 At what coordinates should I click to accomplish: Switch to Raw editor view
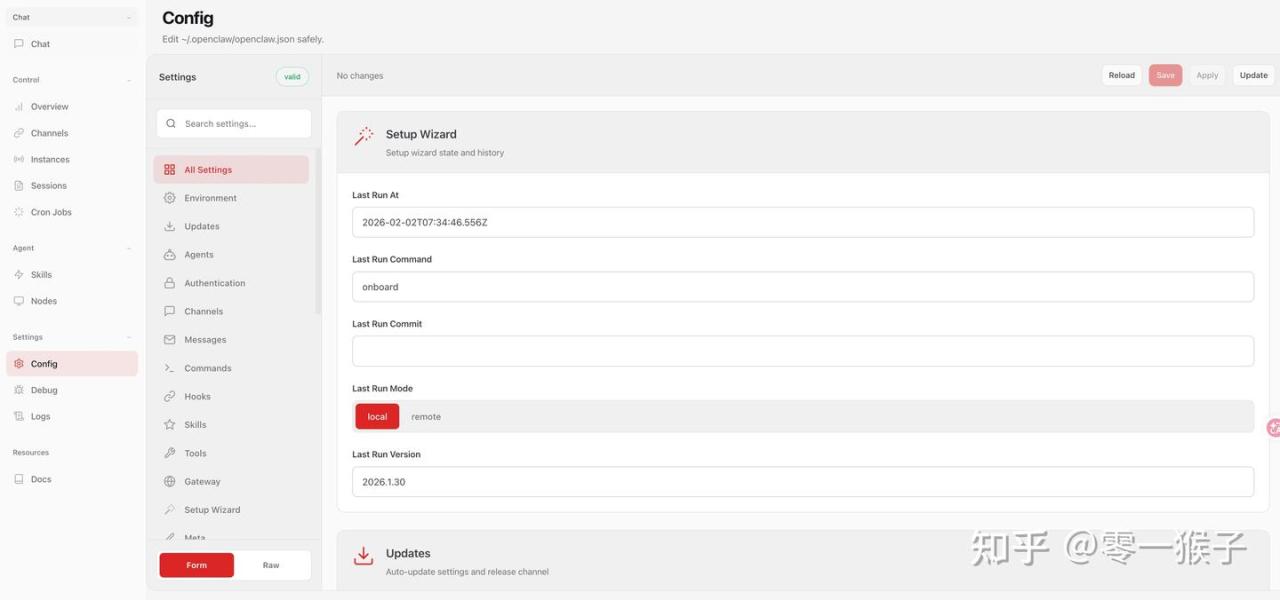271,565
